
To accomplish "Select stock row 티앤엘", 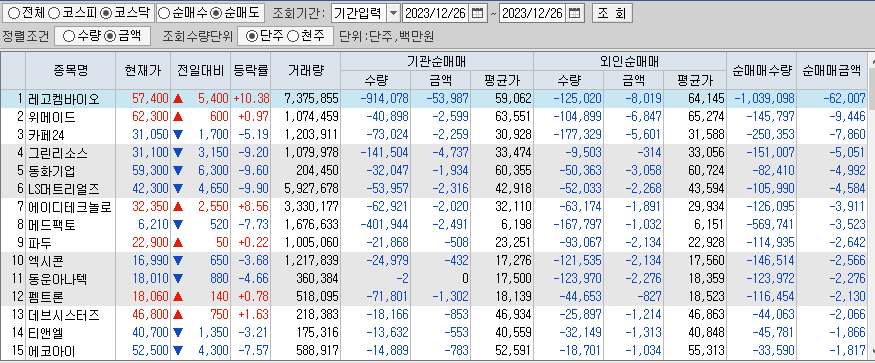I will click(x=433, y=333).
